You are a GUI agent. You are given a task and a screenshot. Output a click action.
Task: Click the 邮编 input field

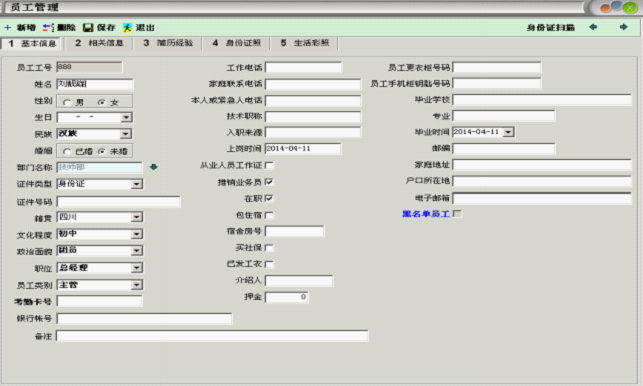pyautogui.click(x=504, y=148)
